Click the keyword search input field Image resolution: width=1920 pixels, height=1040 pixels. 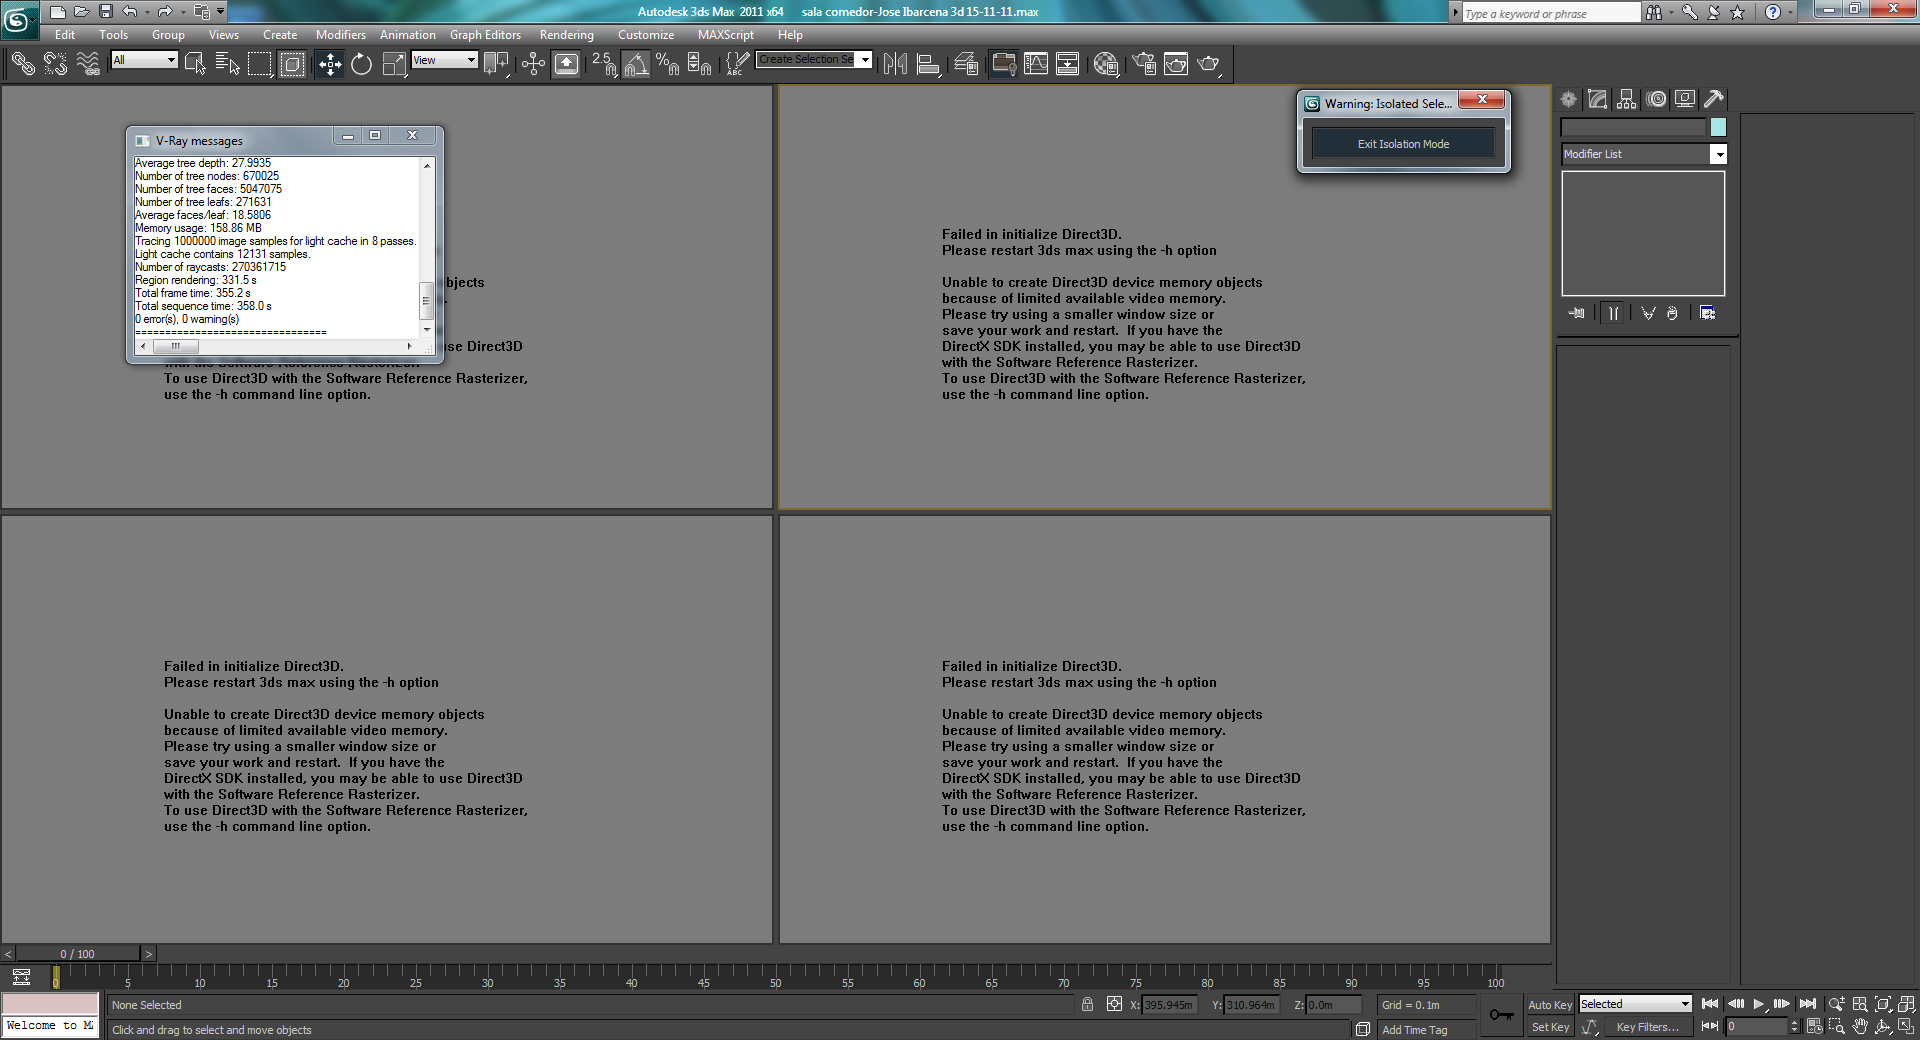(x=1551, y=13)
